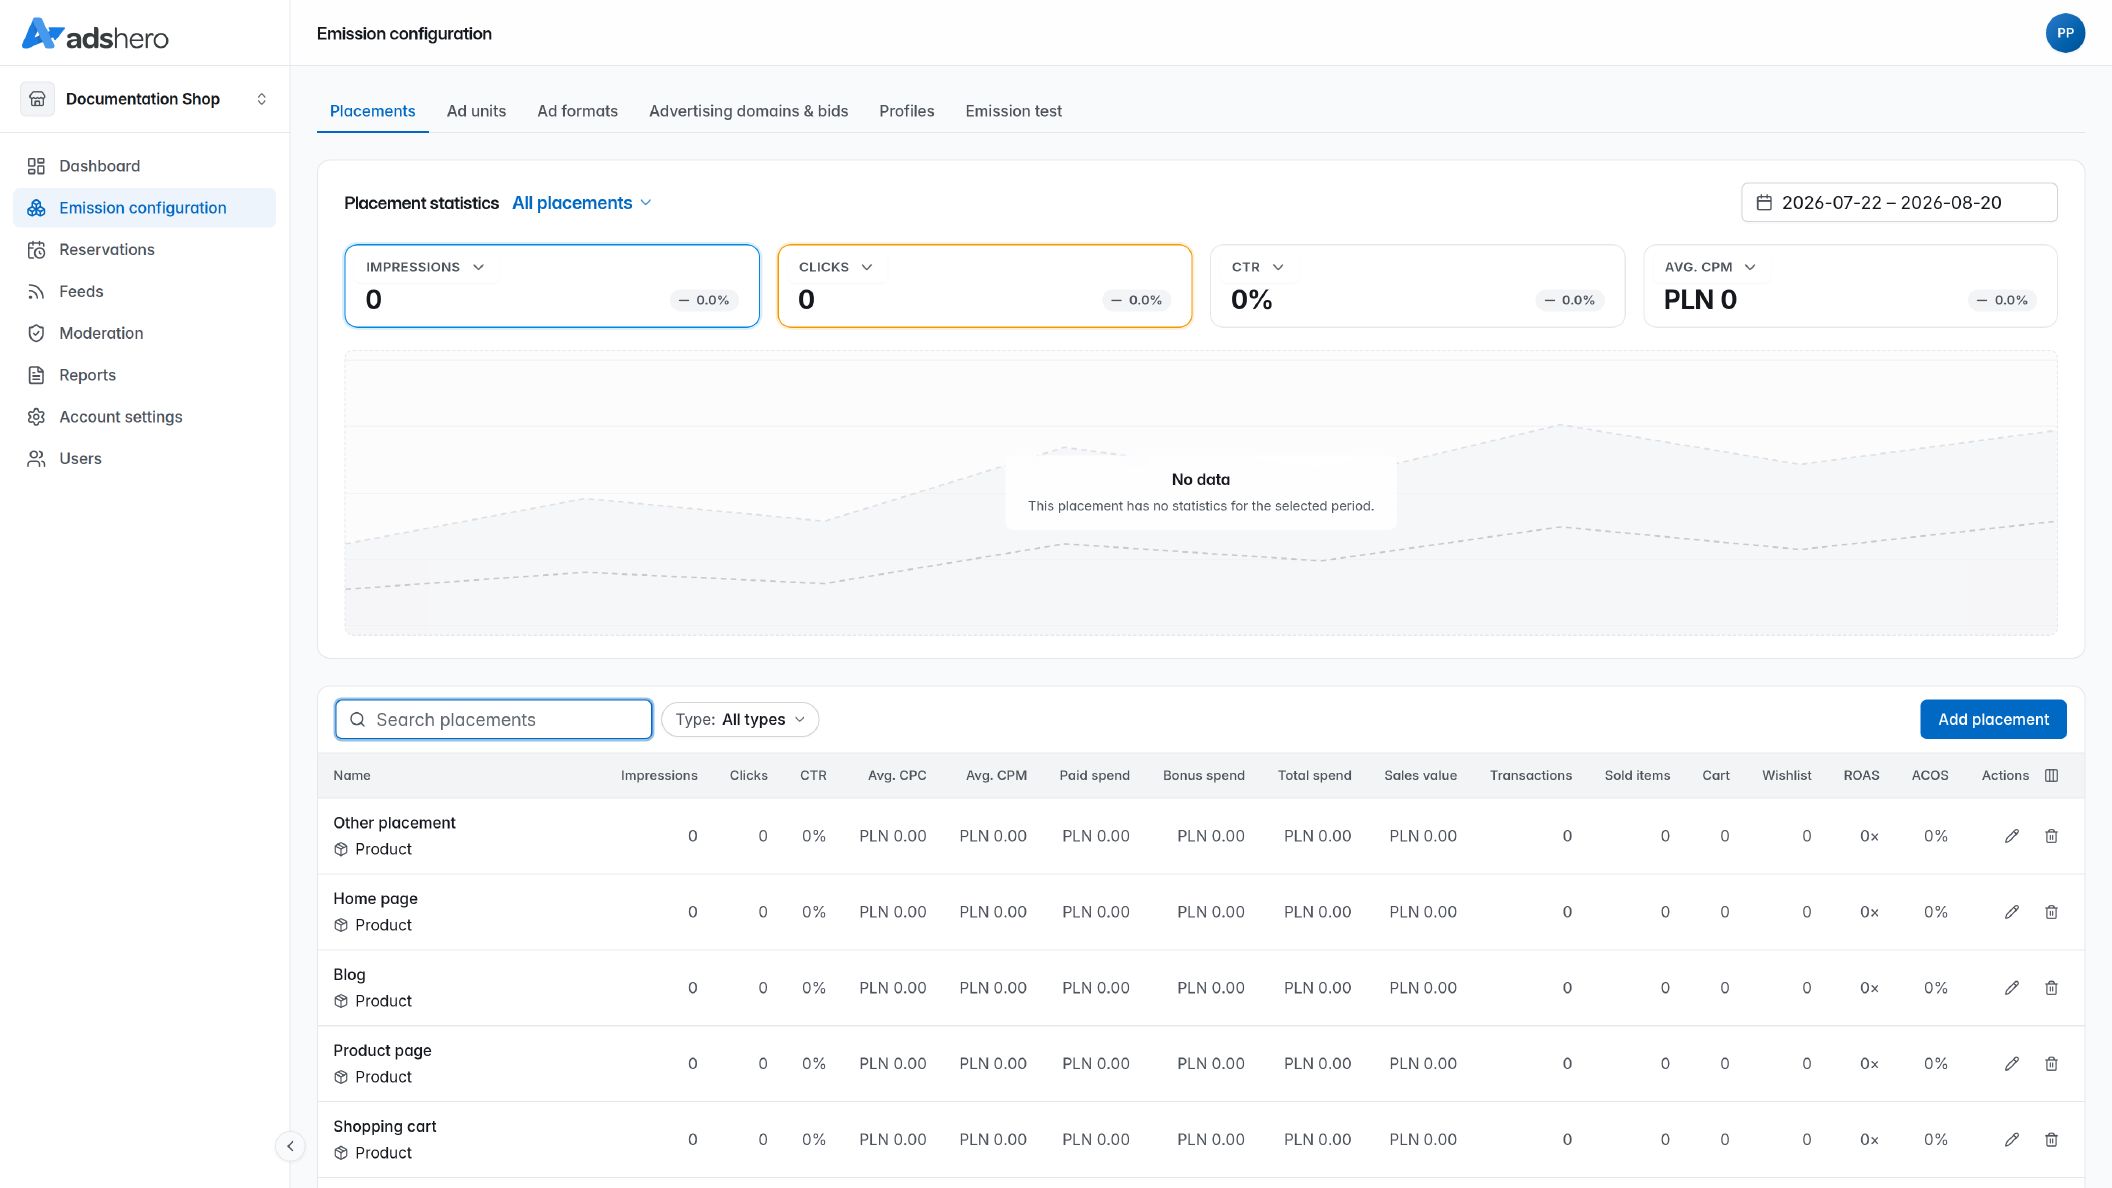The image size is (2112, 1188).
Task: Delete the Shopping cart placement via trash icon
Action: pos(2051,1140)
